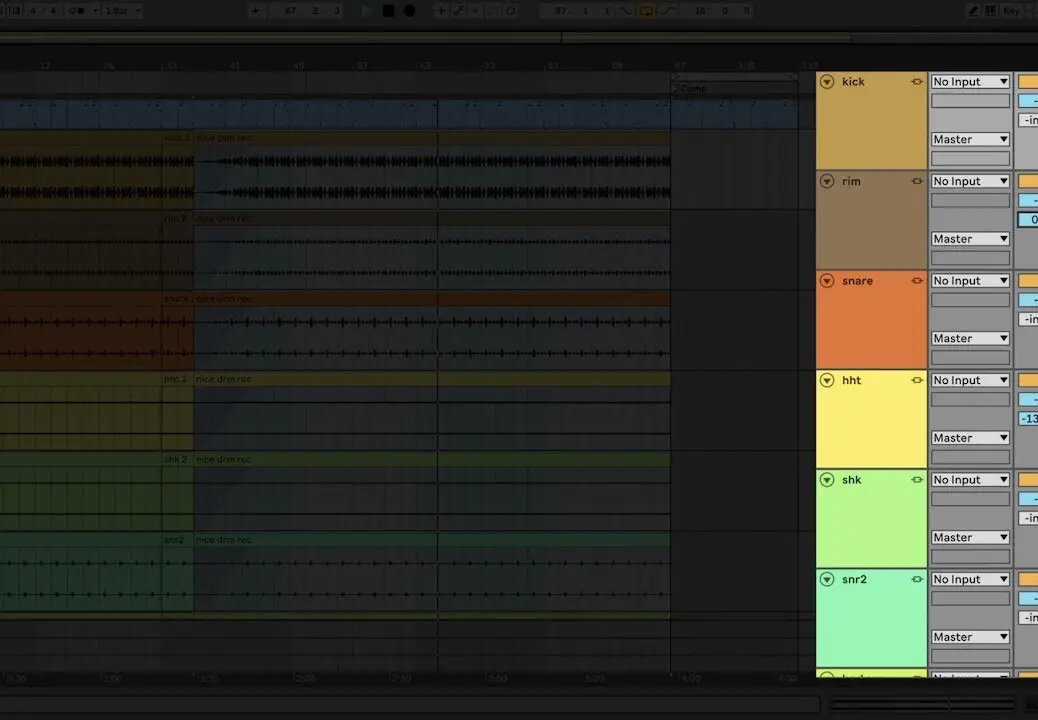Open shk track No Input dropdown
The height and width of the screenshot is (720, 1038).
pos(970,480)
